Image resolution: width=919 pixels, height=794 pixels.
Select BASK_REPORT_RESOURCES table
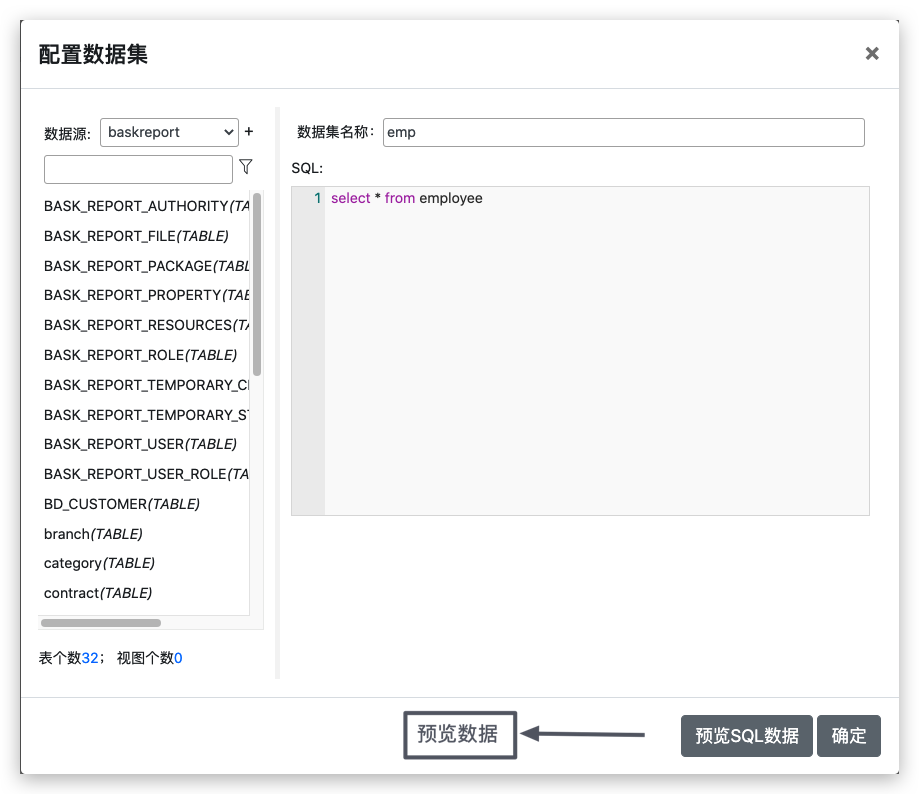tap(147, 325)
